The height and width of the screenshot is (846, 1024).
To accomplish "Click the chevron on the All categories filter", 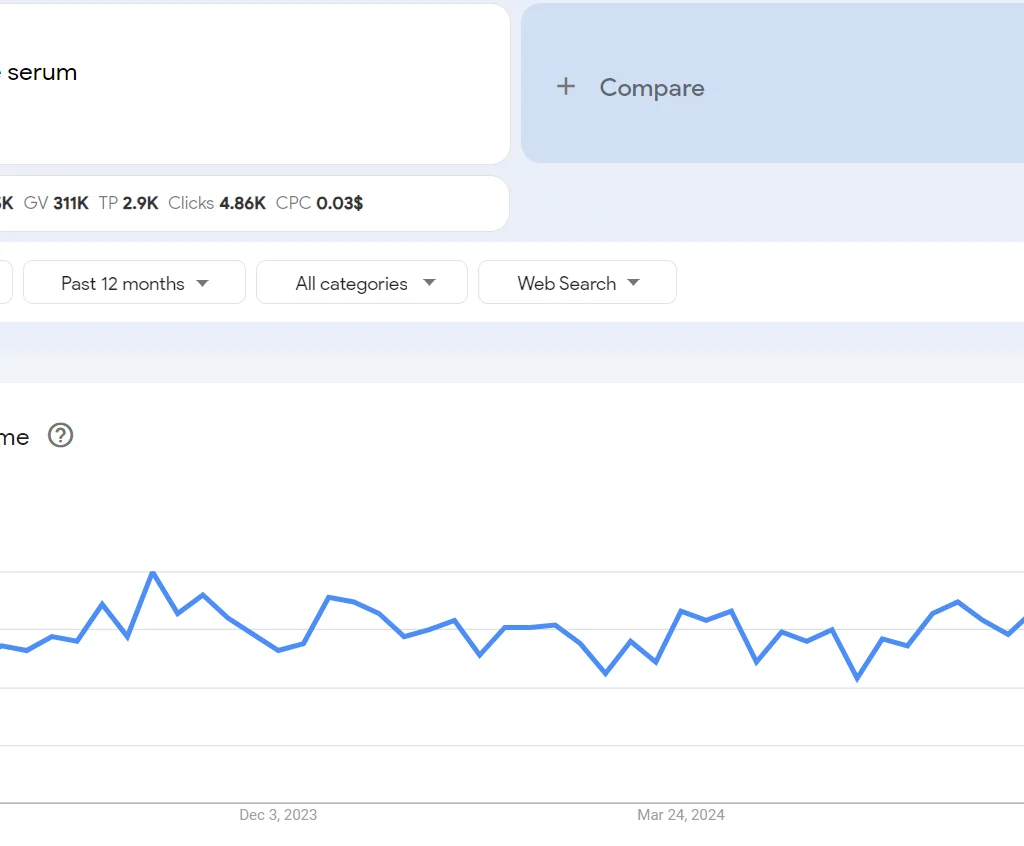I will [429, 283].
